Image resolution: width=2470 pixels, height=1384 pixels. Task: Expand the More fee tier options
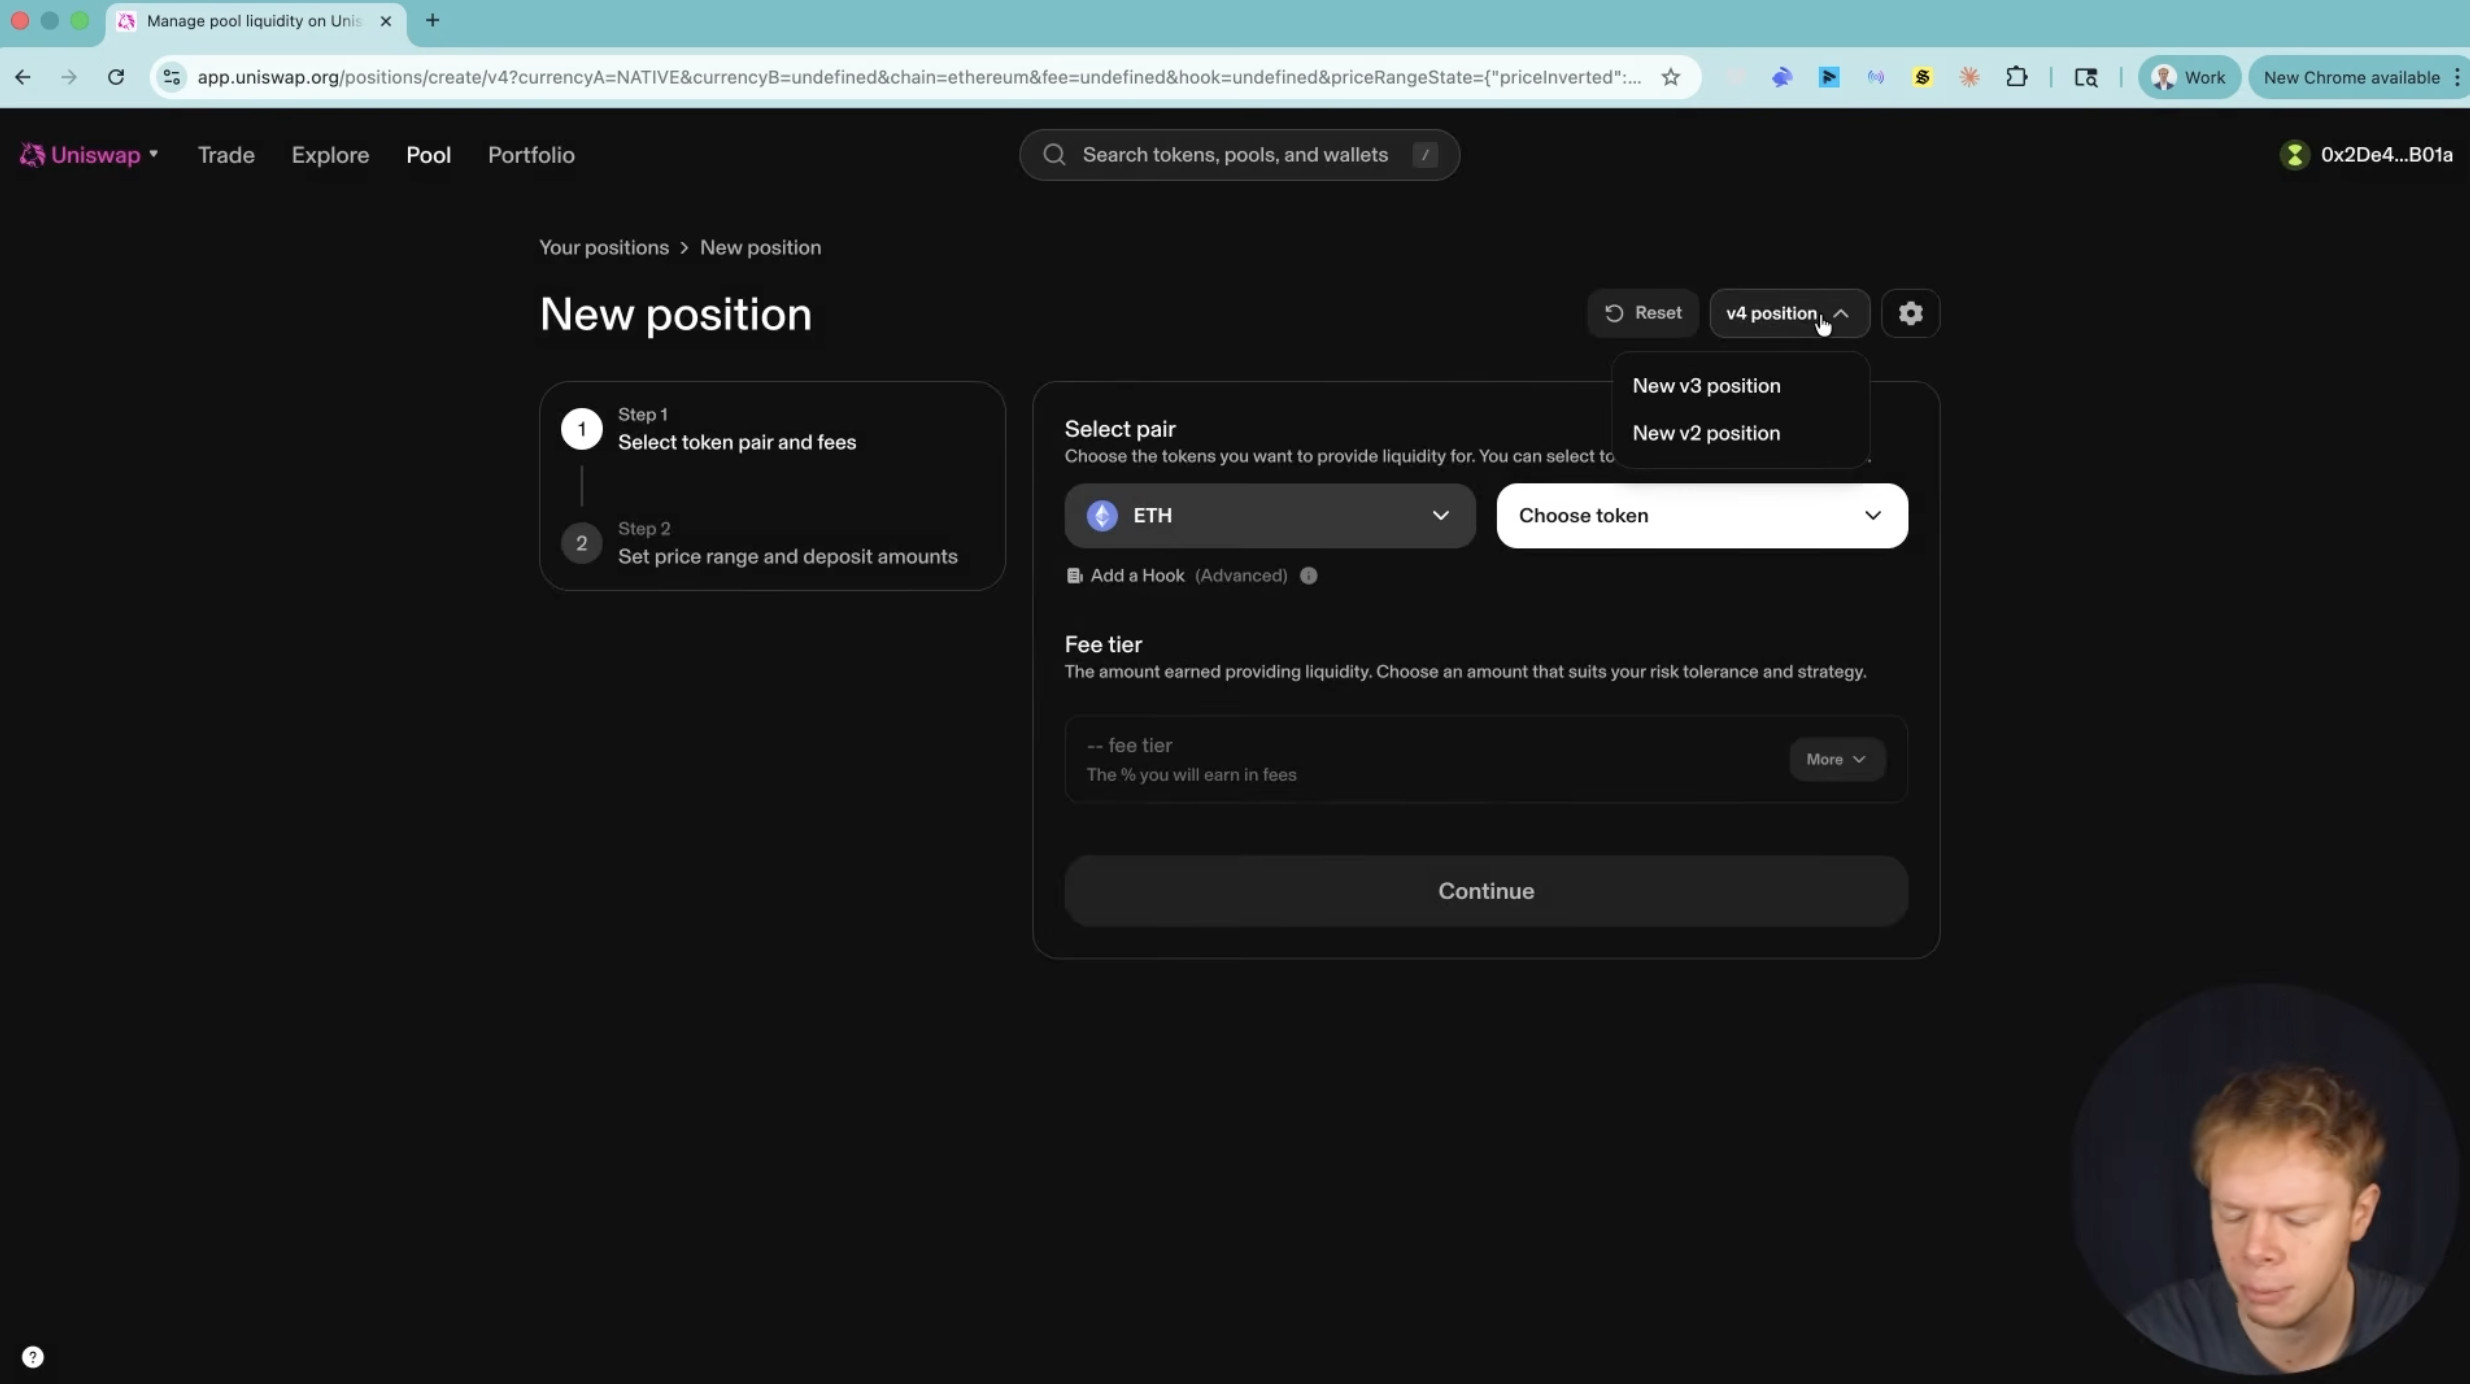(1836, 760)
